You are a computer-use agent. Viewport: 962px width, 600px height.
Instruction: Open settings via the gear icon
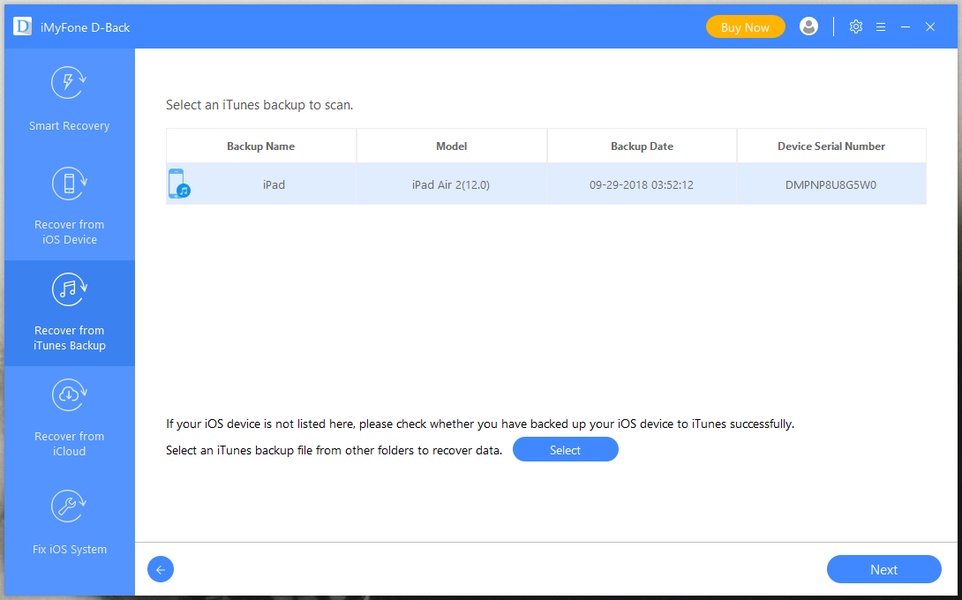click(856, 27)
